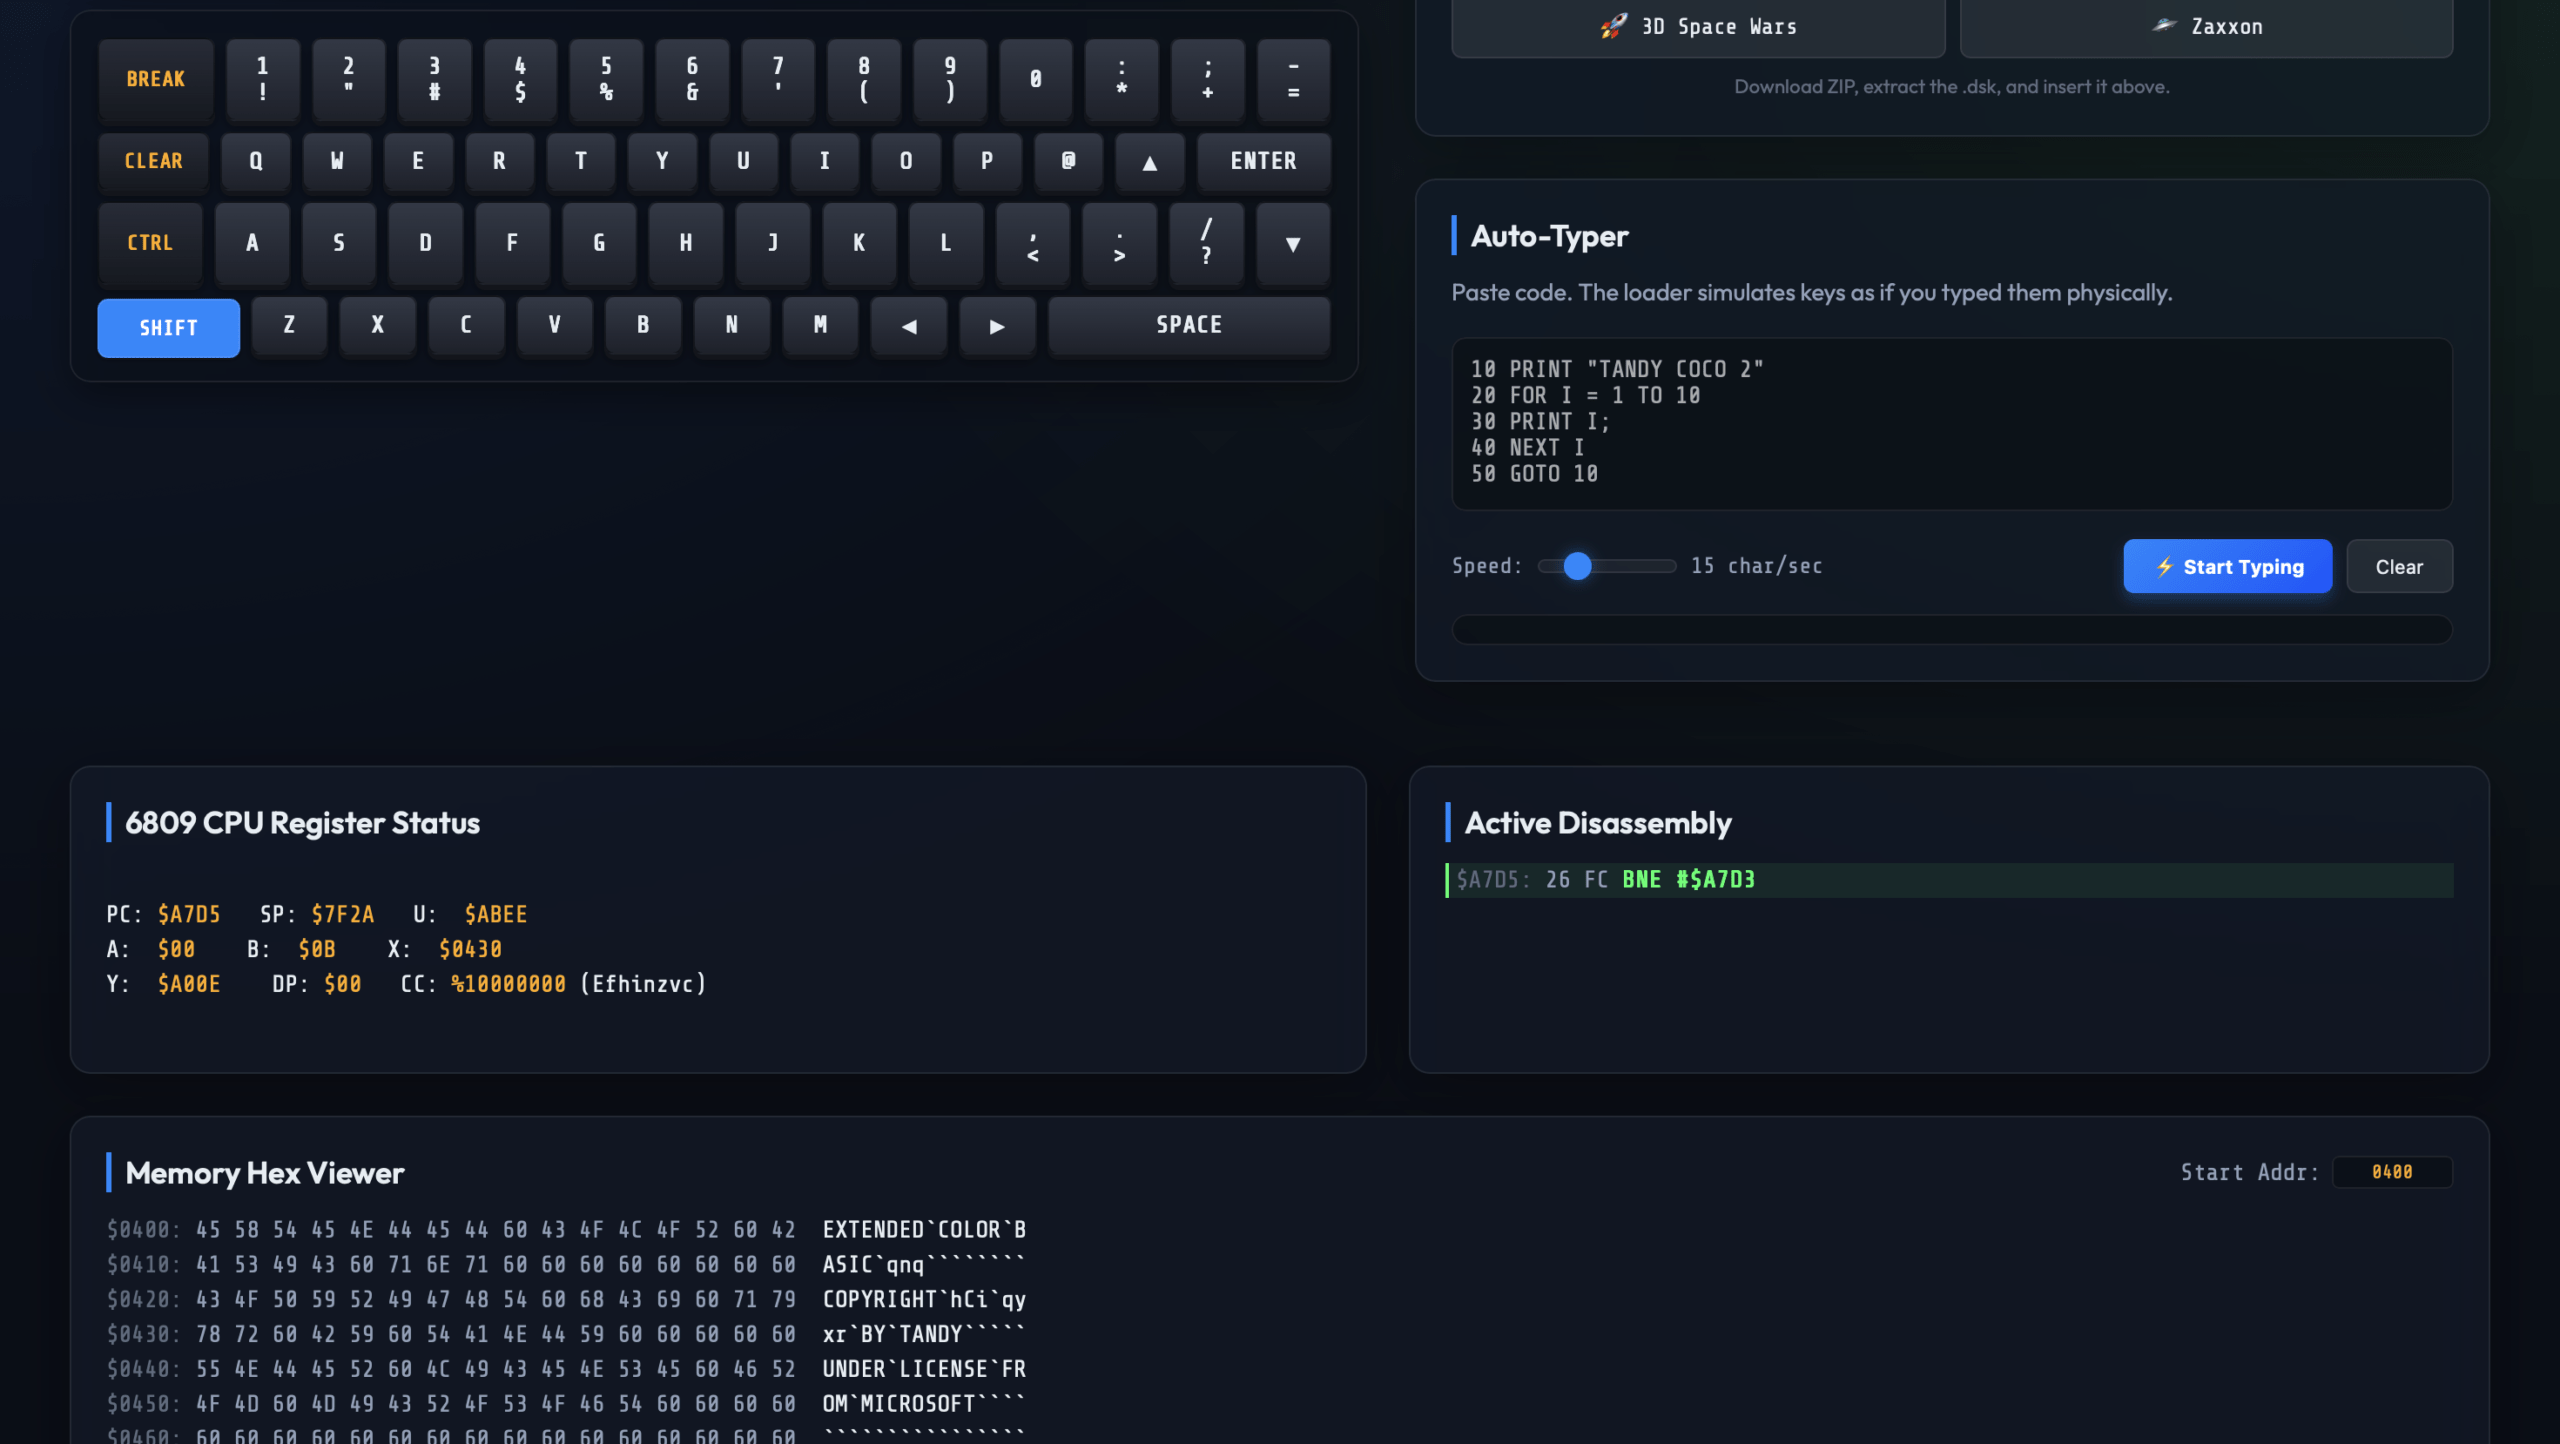Click the CLEAR key on the keyboard

(x=154, y=161)
